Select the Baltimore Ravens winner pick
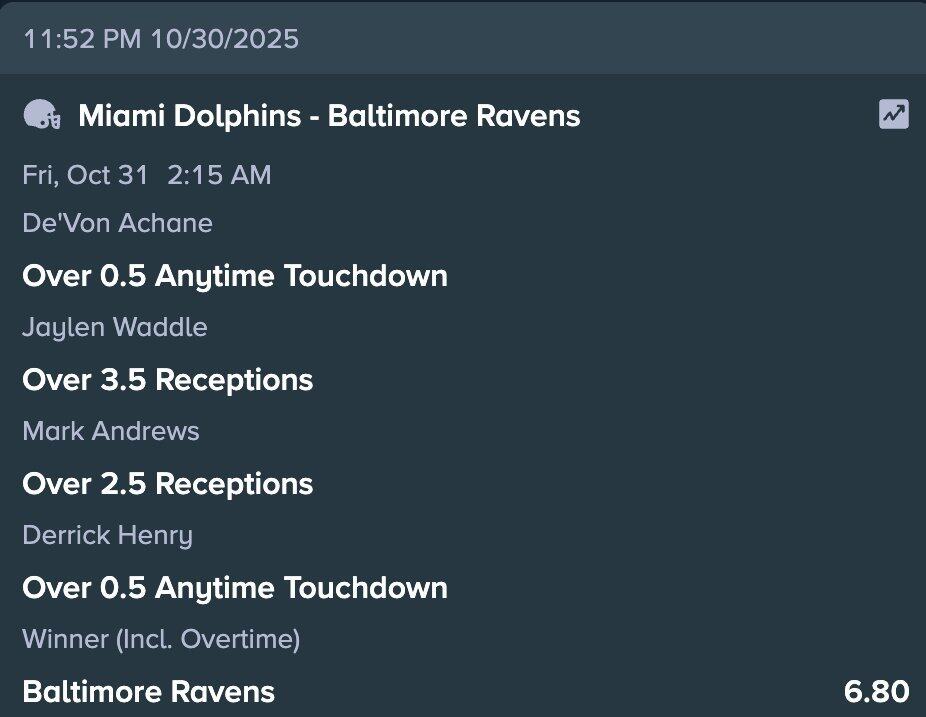The height and width of the screenshot is (717, 926). (148, 691)
